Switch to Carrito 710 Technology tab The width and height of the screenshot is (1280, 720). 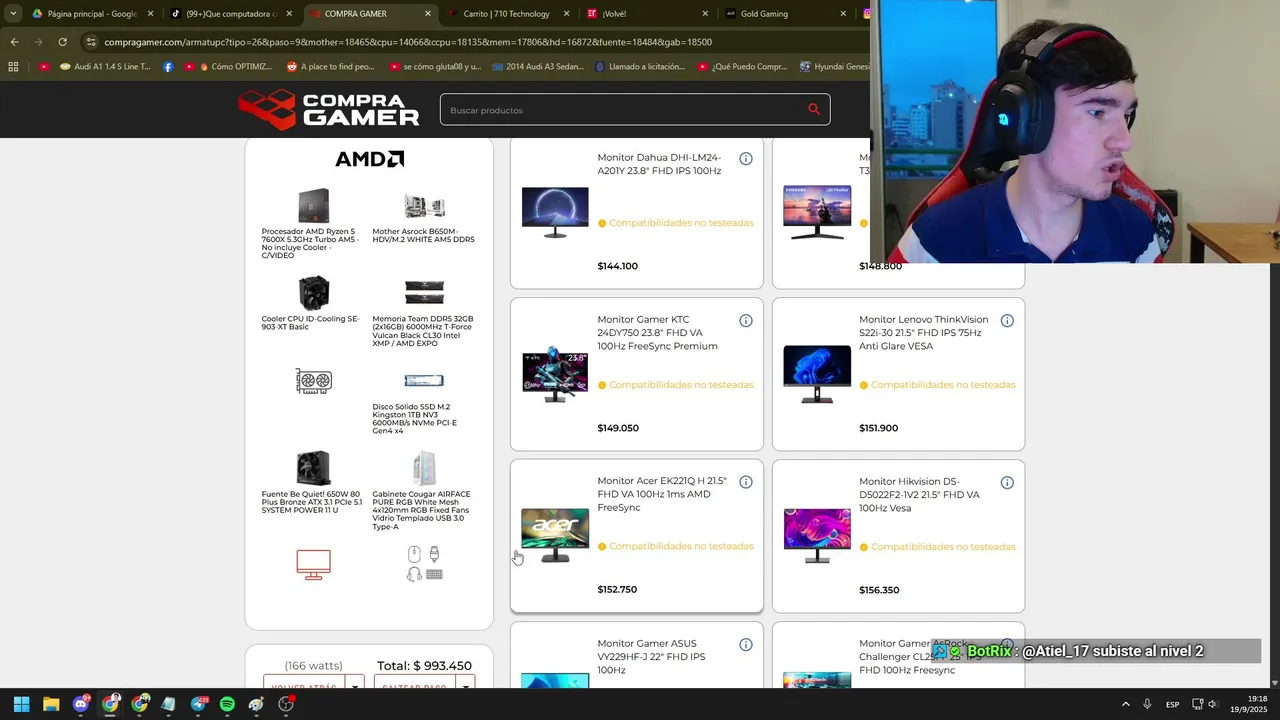coord(507,14)
